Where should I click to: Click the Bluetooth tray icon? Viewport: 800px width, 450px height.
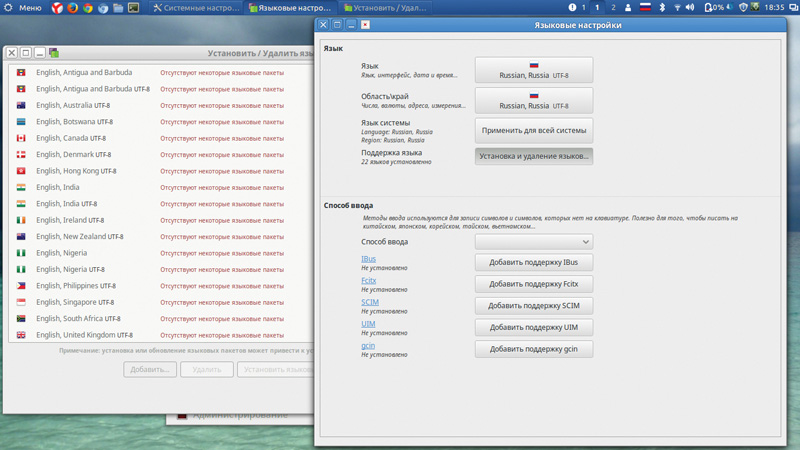coord(661,8)
